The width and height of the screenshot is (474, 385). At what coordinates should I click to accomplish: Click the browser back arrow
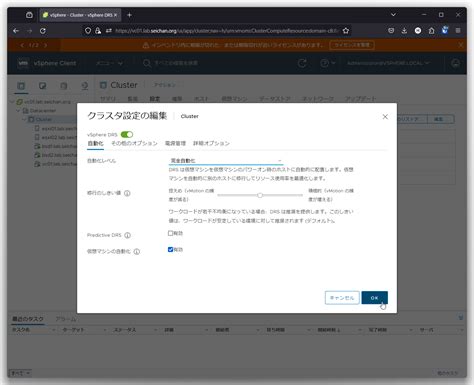pos(16,31)
